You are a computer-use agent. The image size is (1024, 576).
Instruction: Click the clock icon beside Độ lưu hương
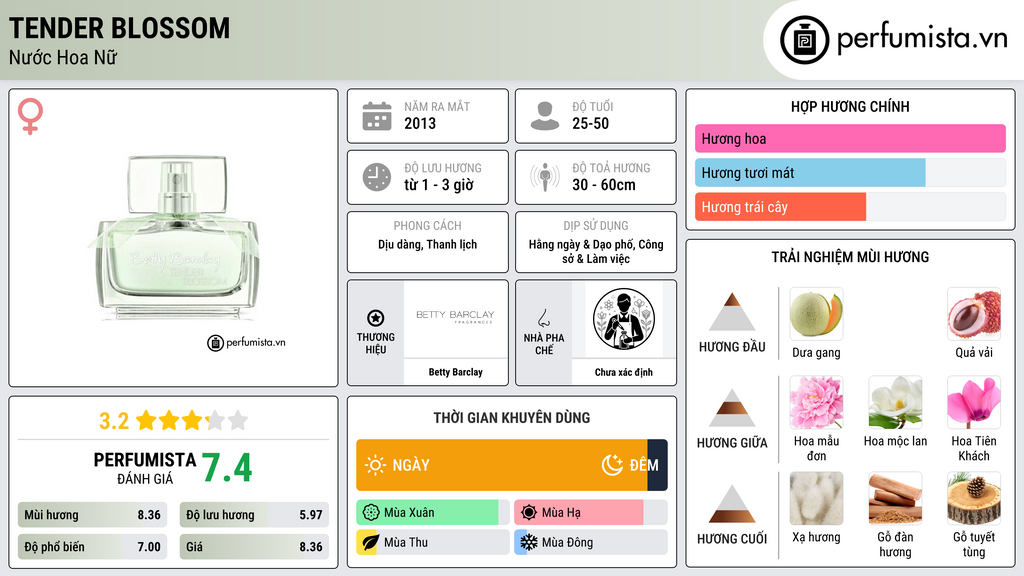377,177
